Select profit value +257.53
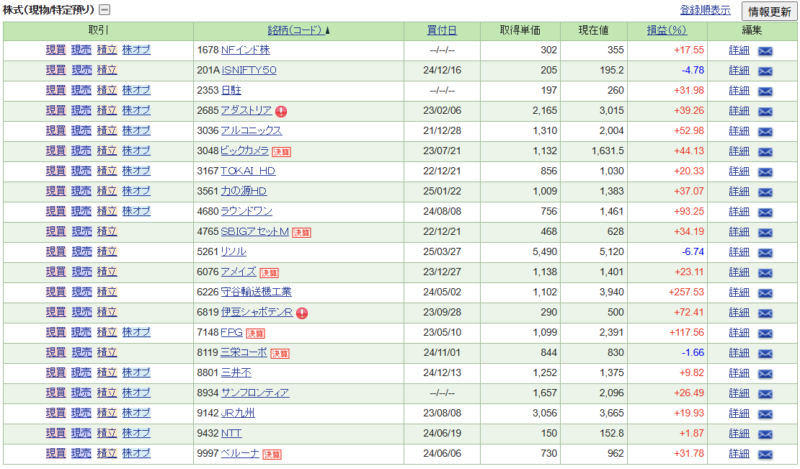Image resolution: width=800 pixels, height=469 pixels. coord(686,292)
